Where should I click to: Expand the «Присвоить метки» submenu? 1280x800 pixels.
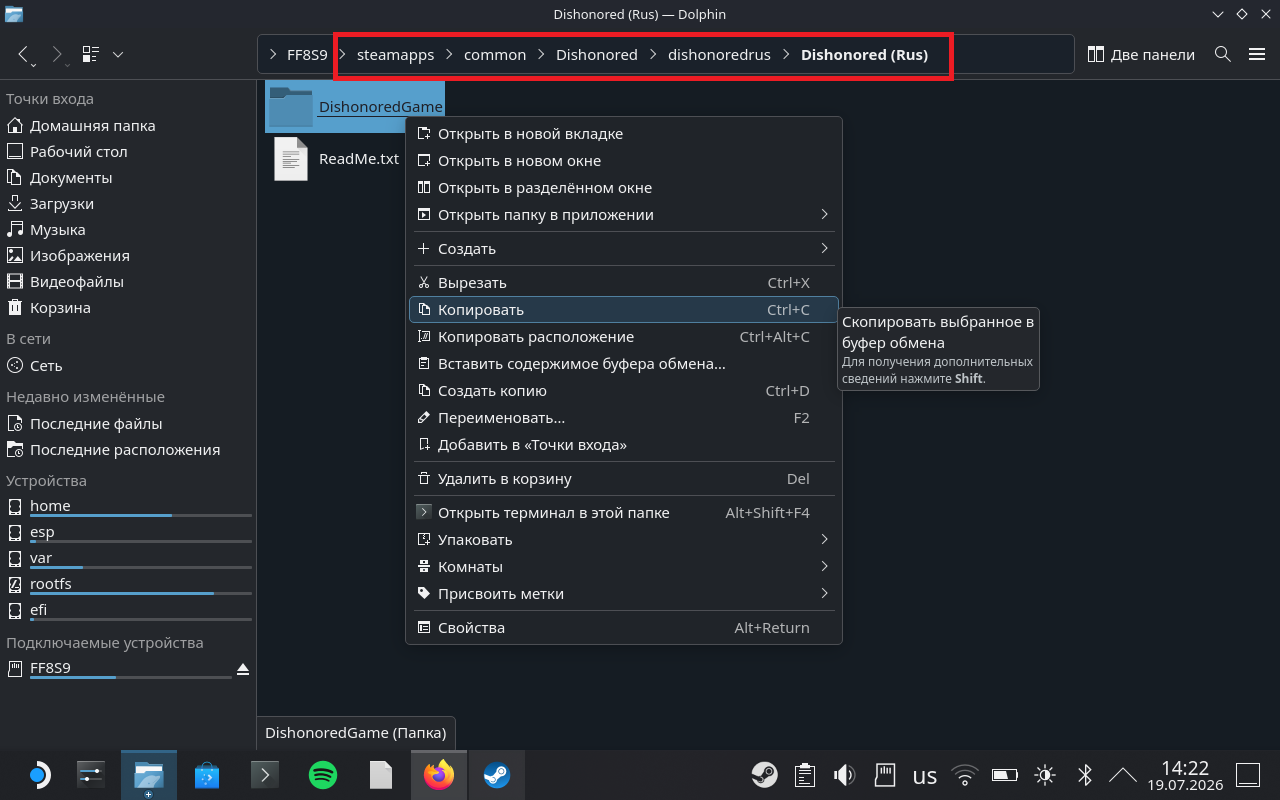624,594
